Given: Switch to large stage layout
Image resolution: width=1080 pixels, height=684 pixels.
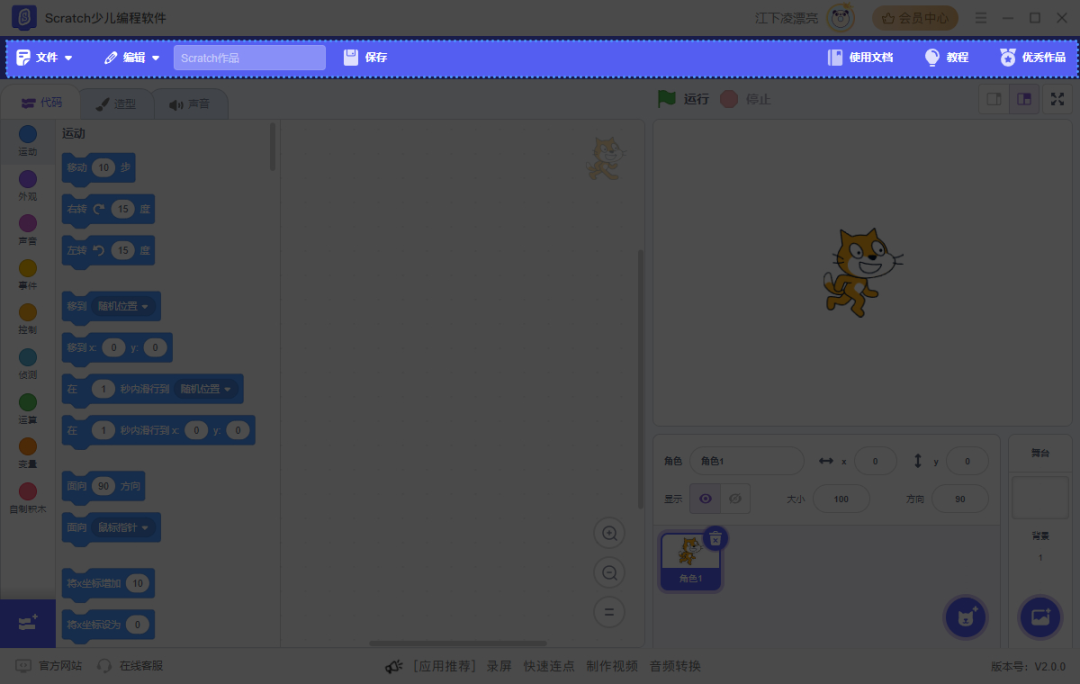Looking at the screenshot, I should click(1024, 99).
